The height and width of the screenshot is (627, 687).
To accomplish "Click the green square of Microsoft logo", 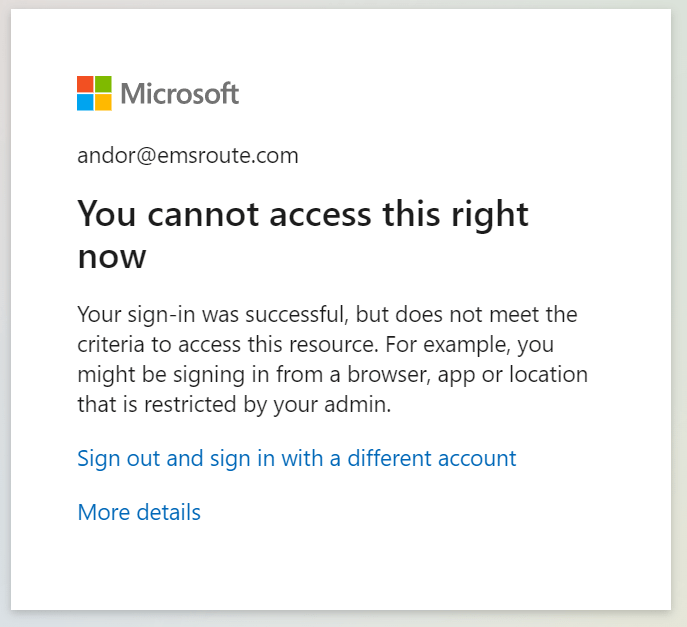I will [x=103, y=84].
